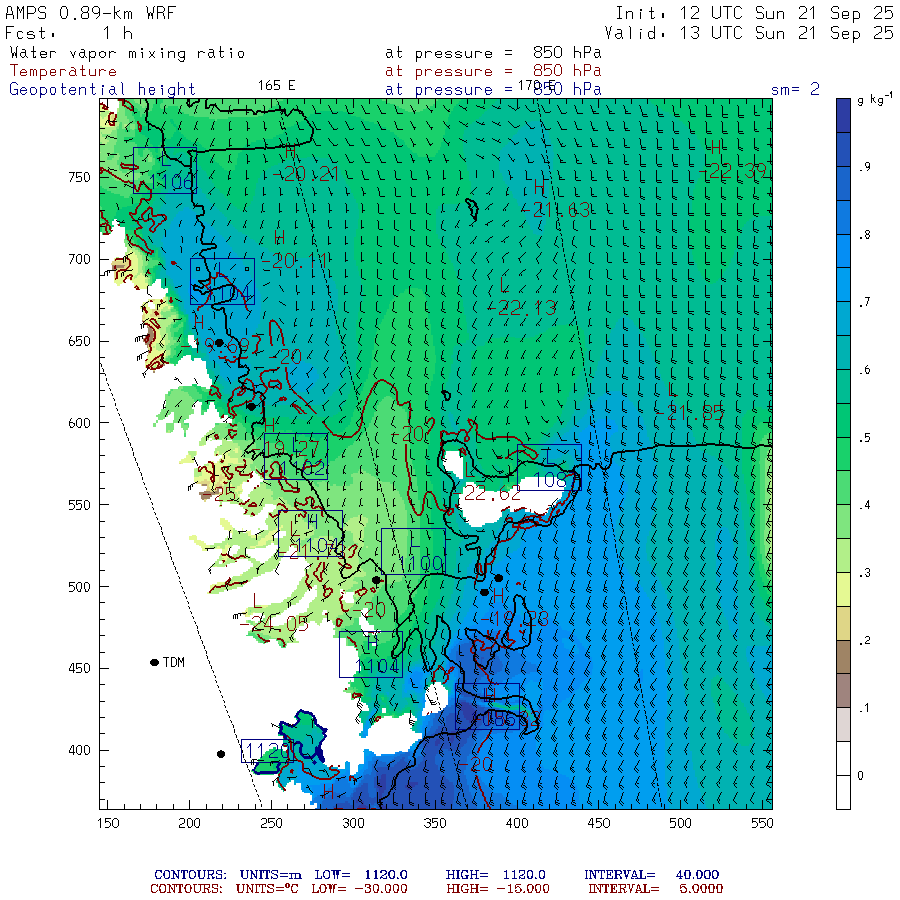Screen dimensions: 900x900
Task: Click the red 'LOW= -30.000' contour text
Action: [x=359, y=889]
